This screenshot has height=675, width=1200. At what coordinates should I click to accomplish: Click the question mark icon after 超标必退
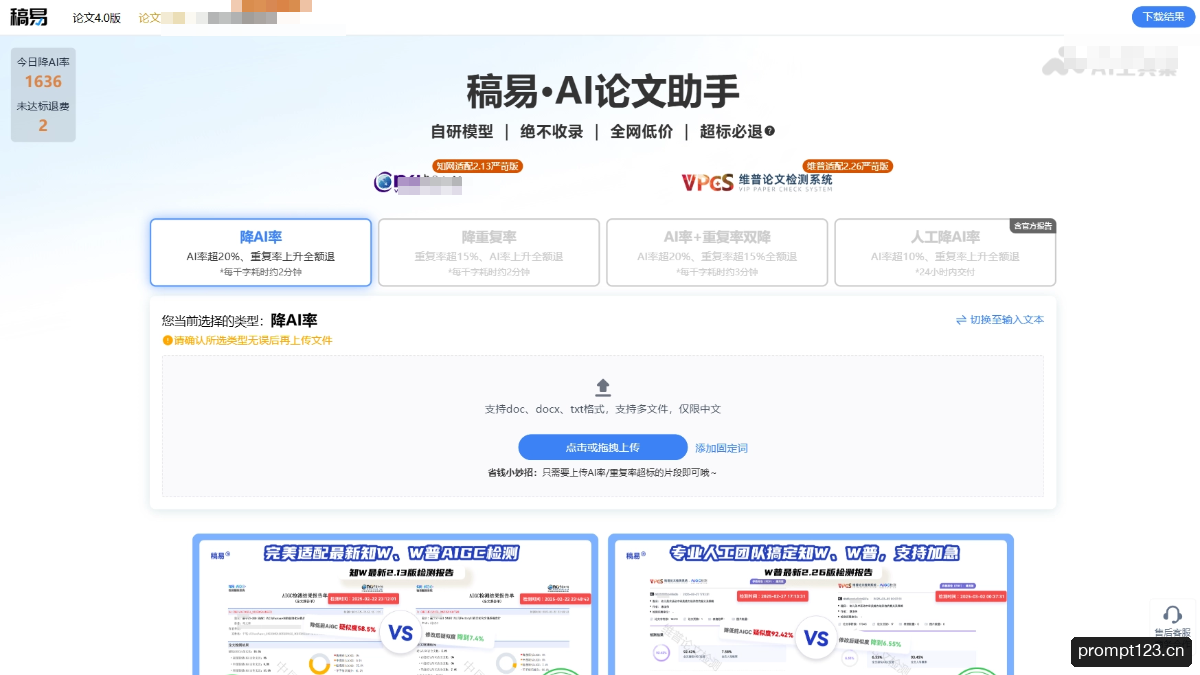770,131
